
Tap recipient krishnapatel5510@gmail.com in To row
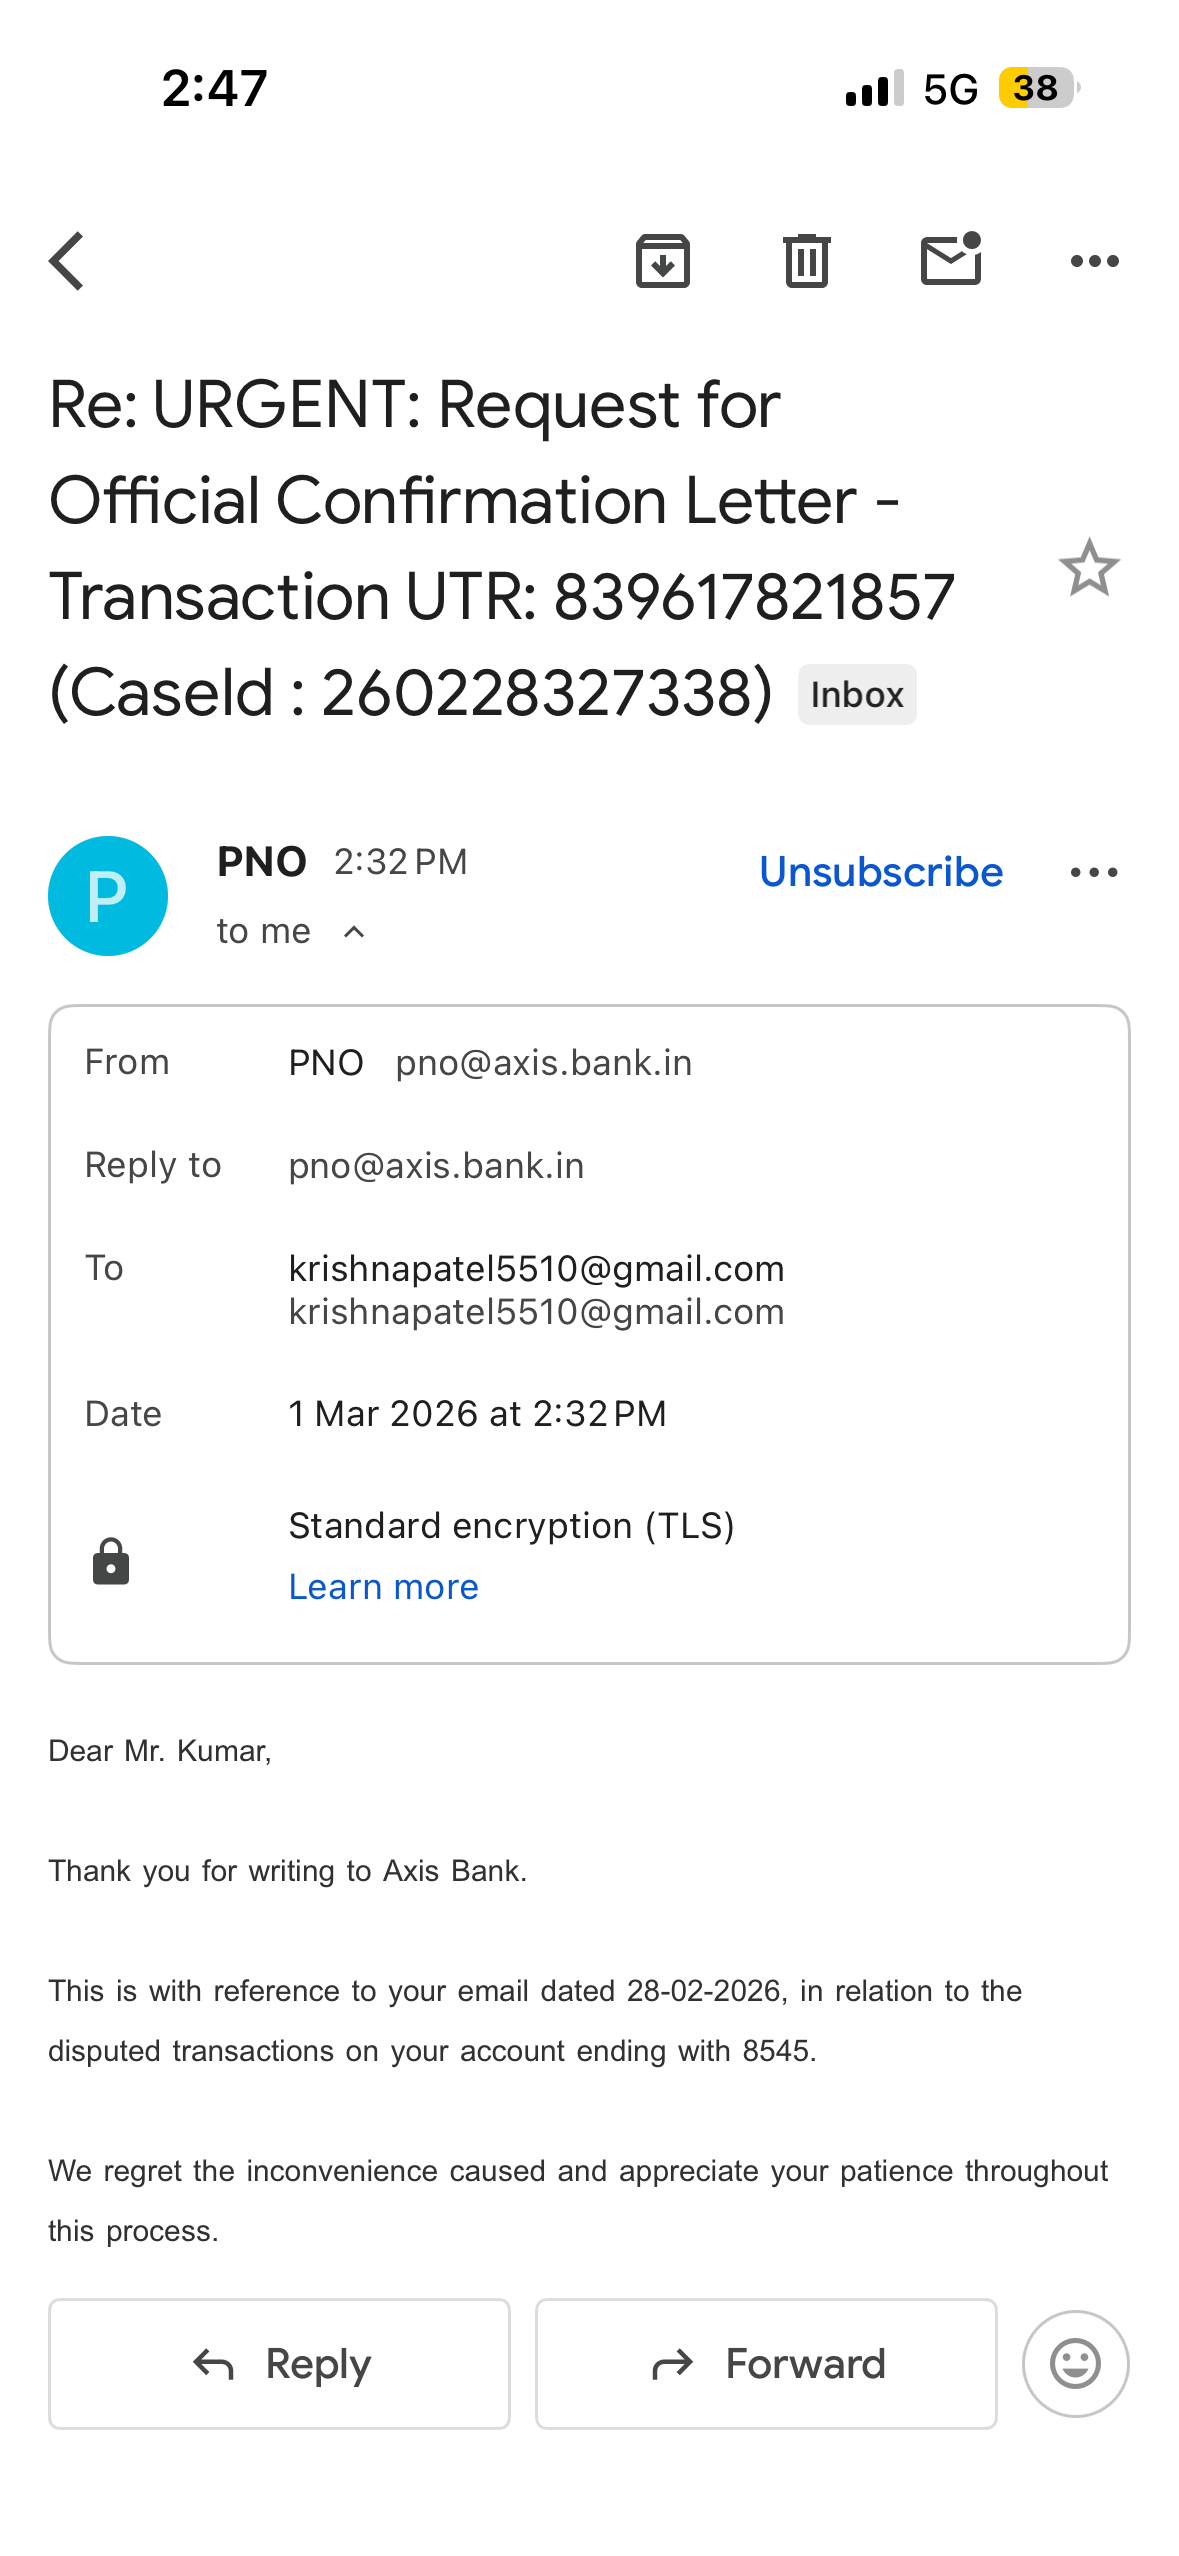536,1269
